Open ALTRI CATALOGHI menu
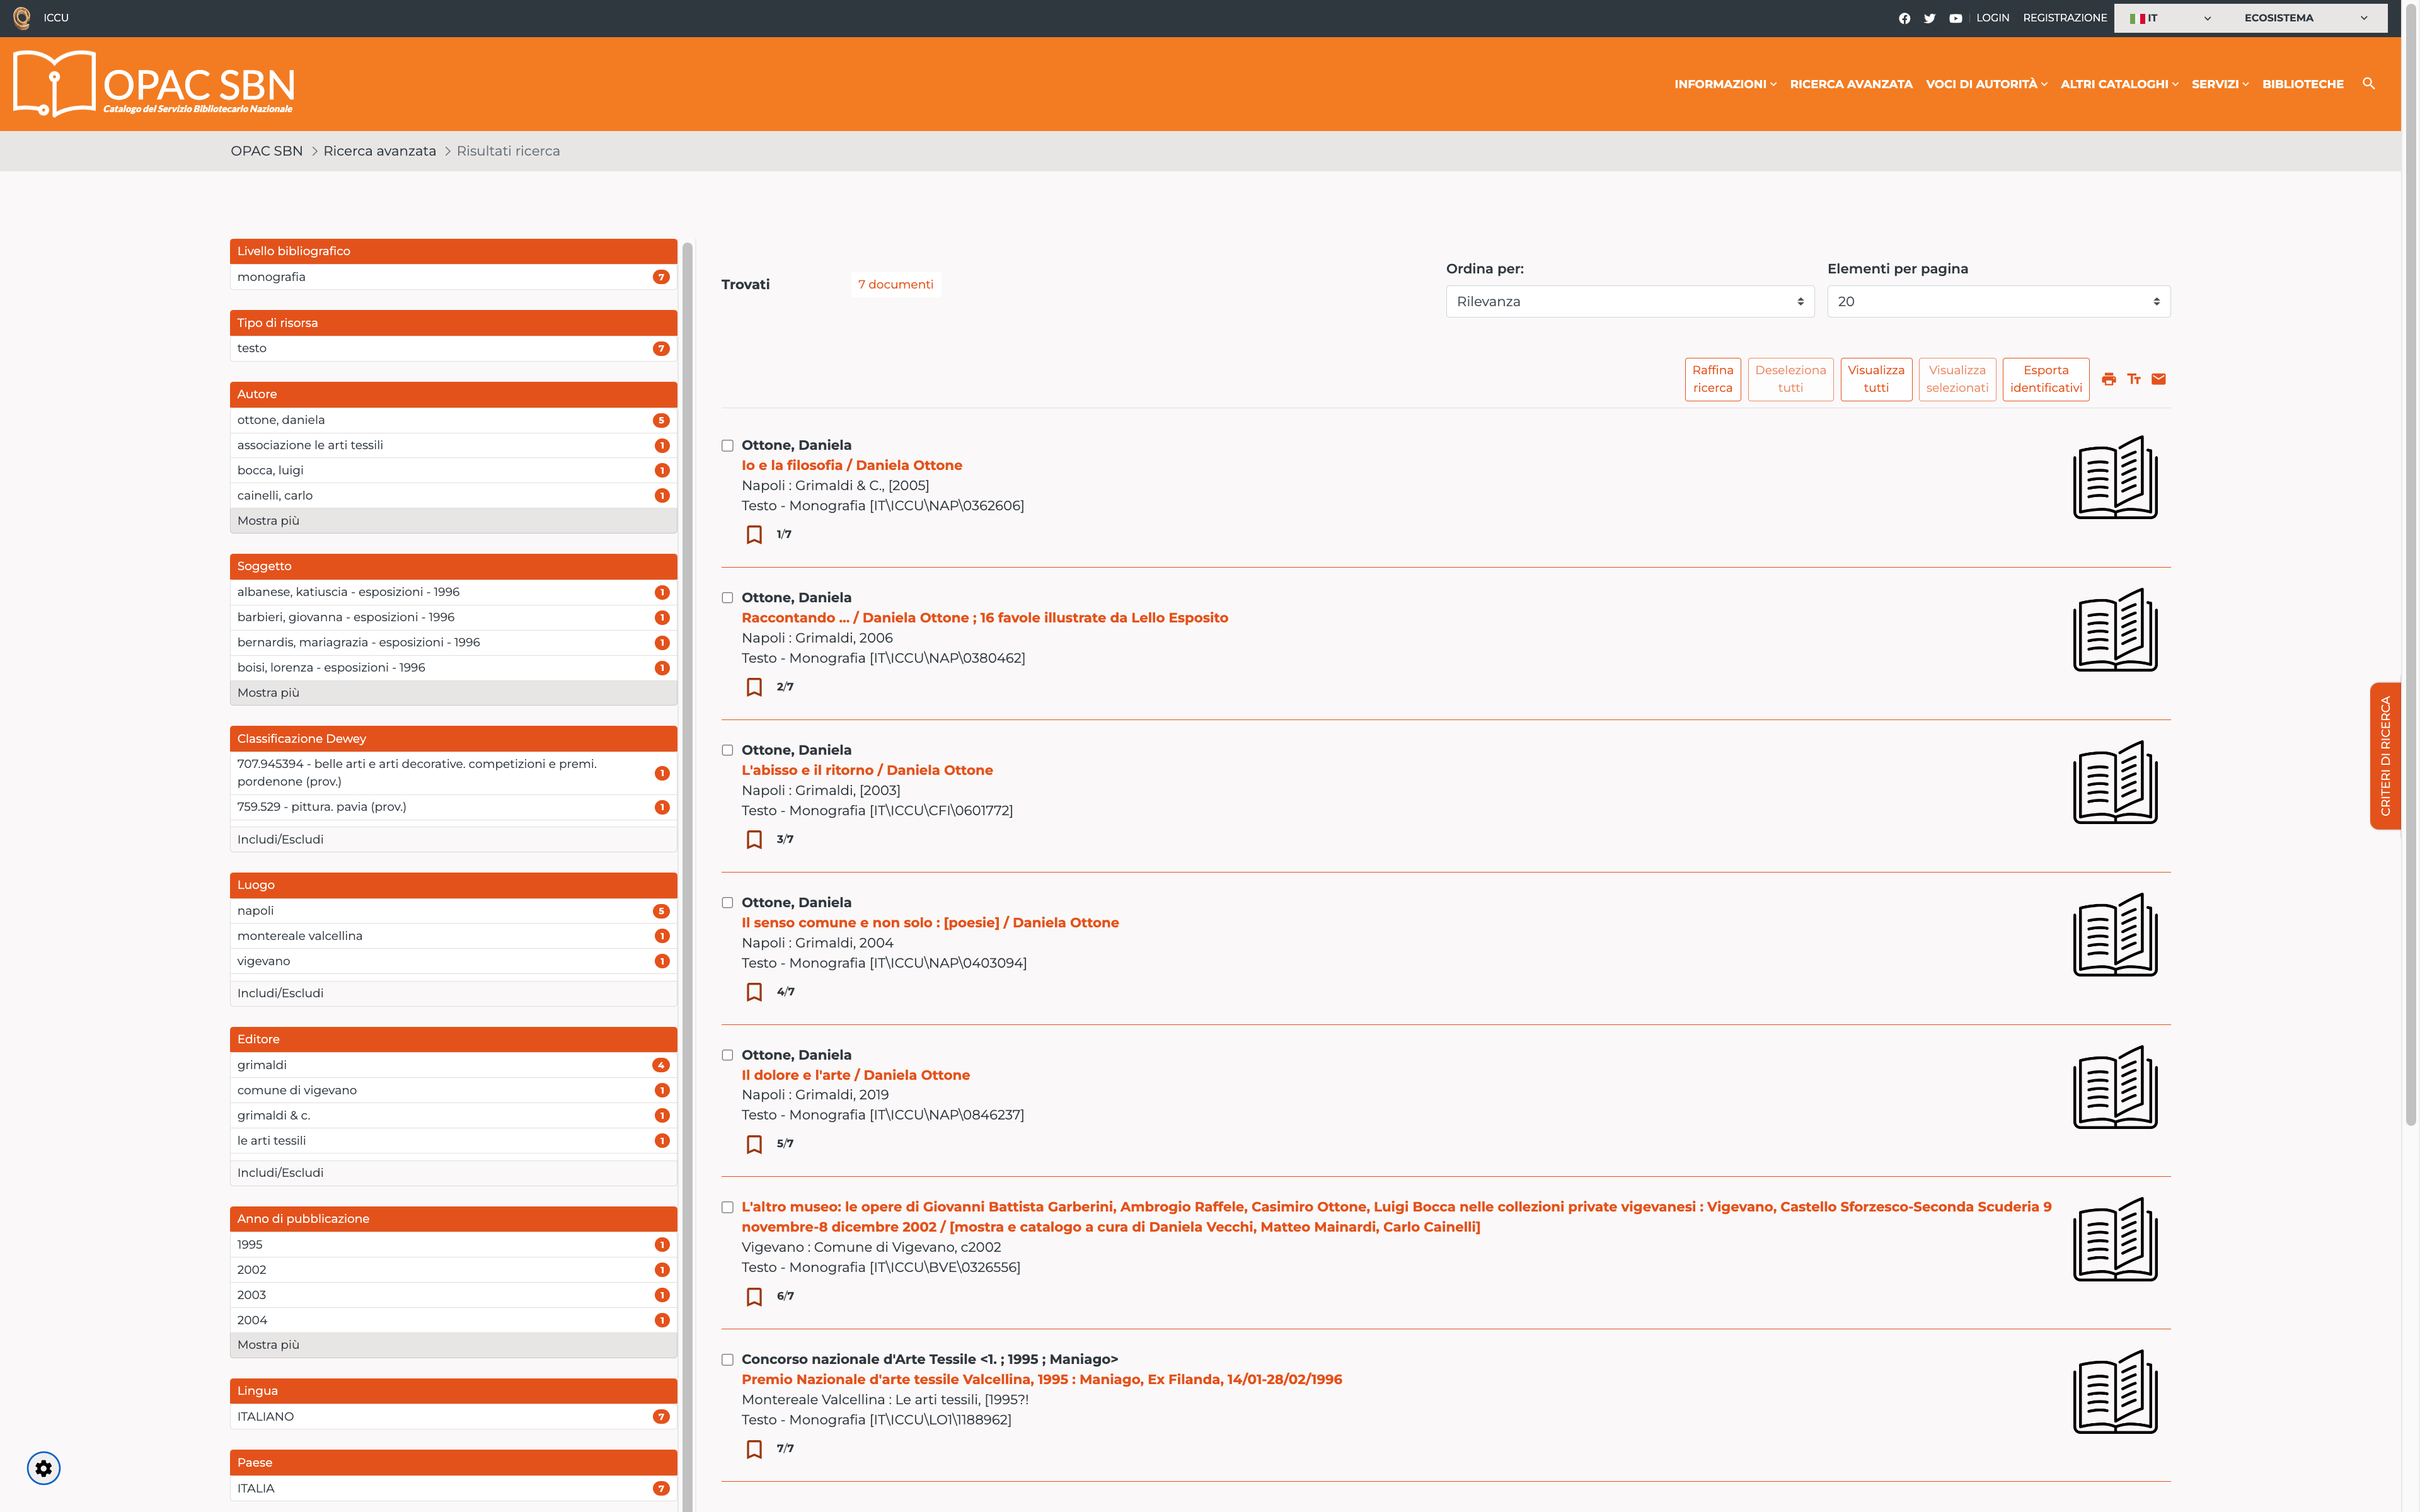The width and height of the screenshot is (2420, 1512). 2119,84
